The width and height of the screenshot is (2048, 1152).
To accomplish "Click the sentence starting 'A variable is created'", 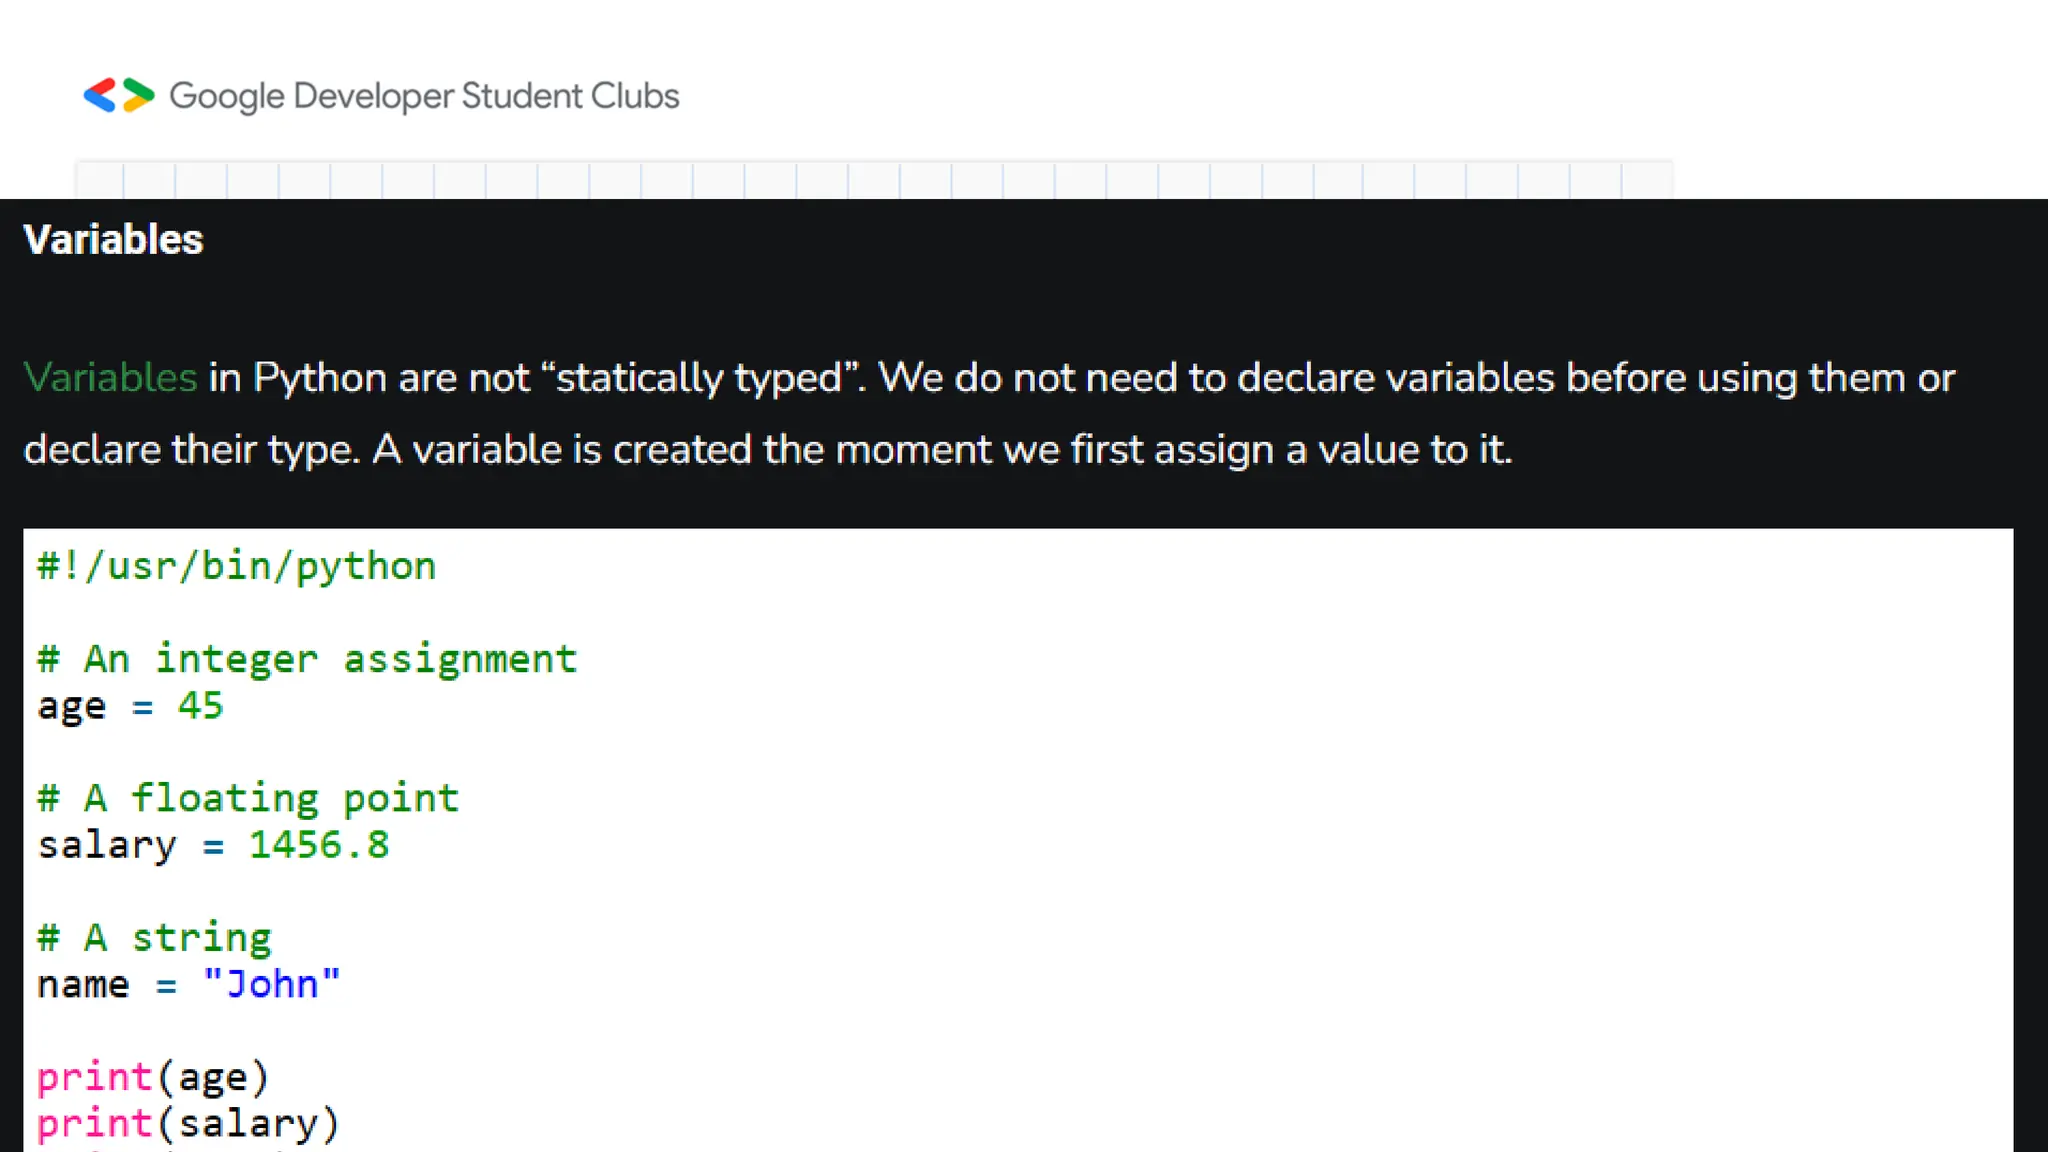I will click(x=941, y=450).
